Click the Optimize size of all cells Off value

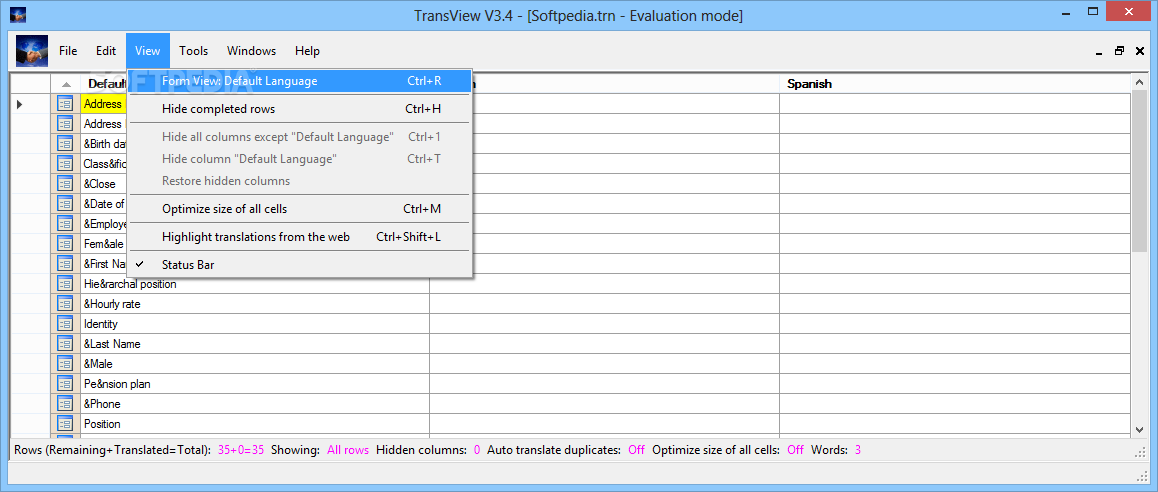[795, 450]
